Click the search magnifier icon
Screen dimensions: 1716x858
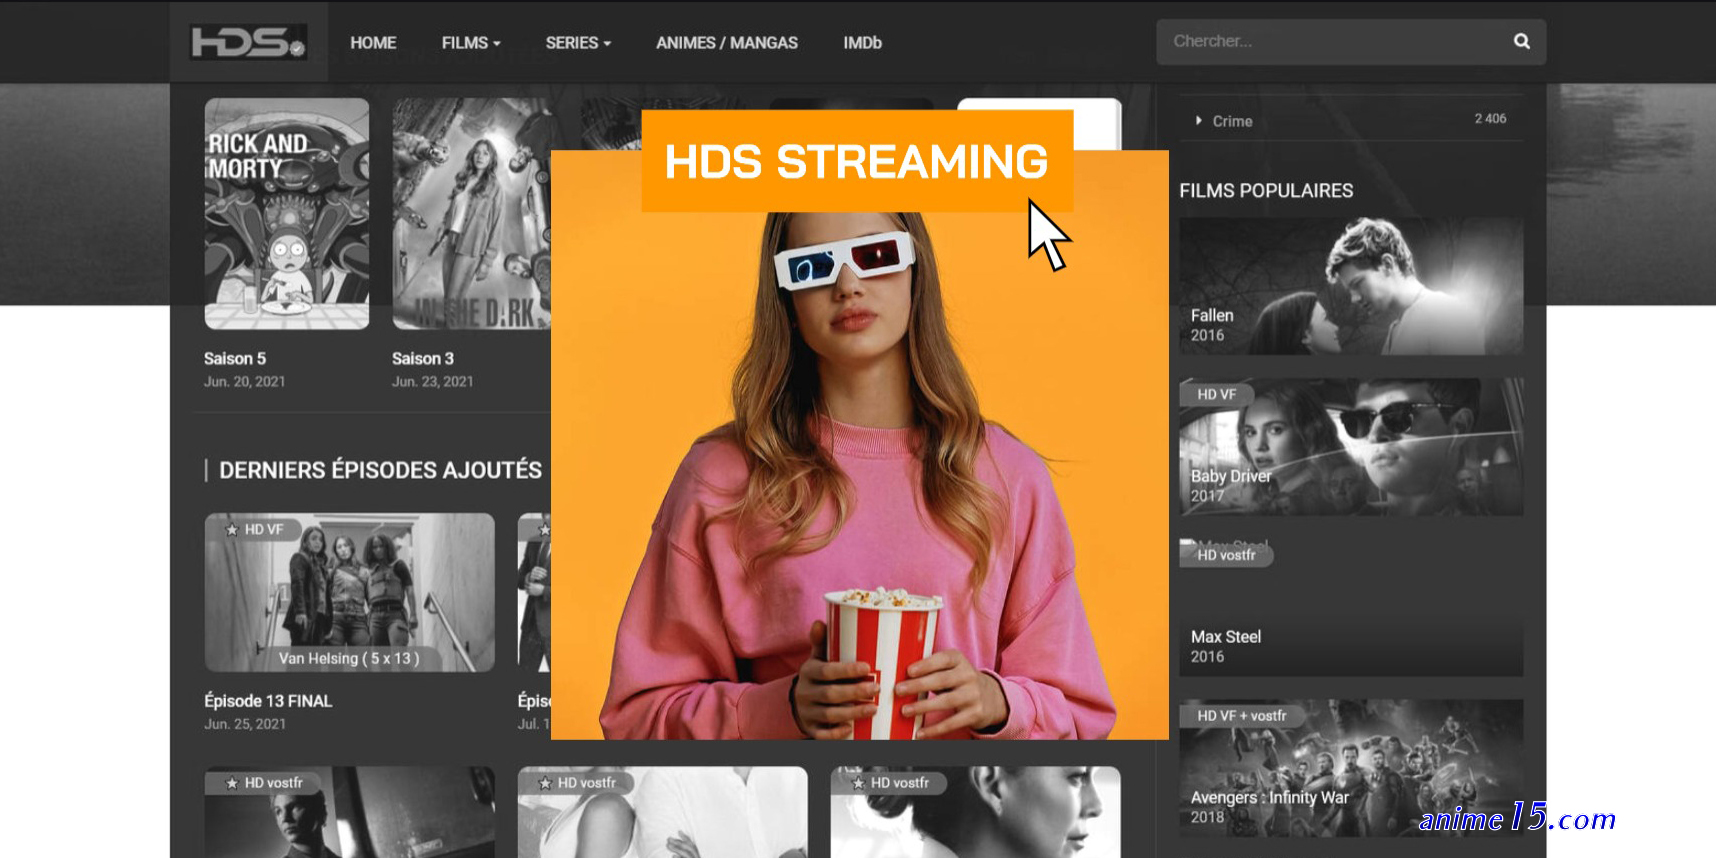1521,41
